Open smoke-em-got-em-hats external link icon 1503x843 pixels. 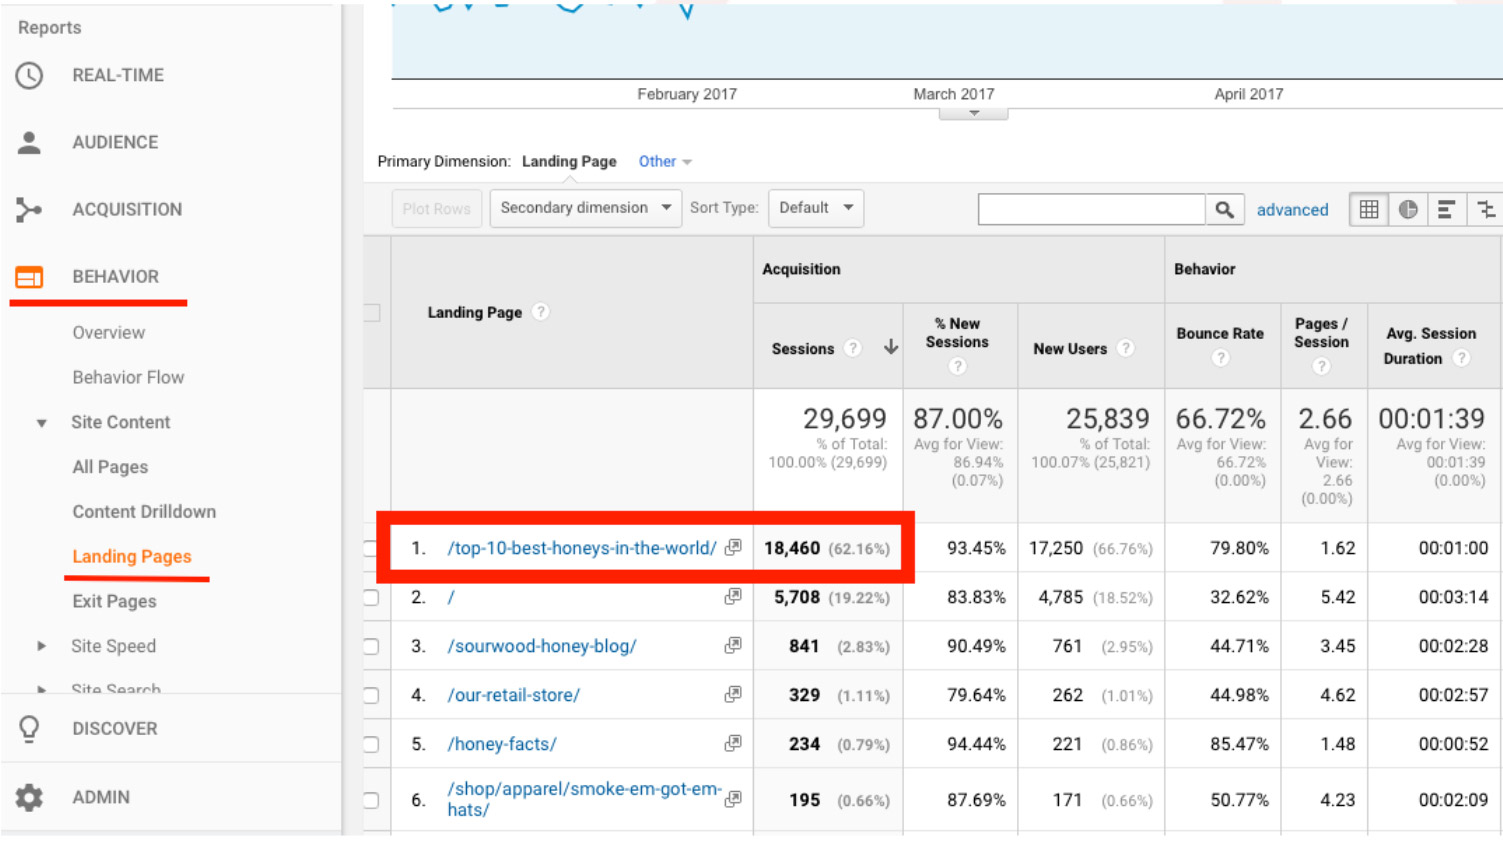pos(733,799)
